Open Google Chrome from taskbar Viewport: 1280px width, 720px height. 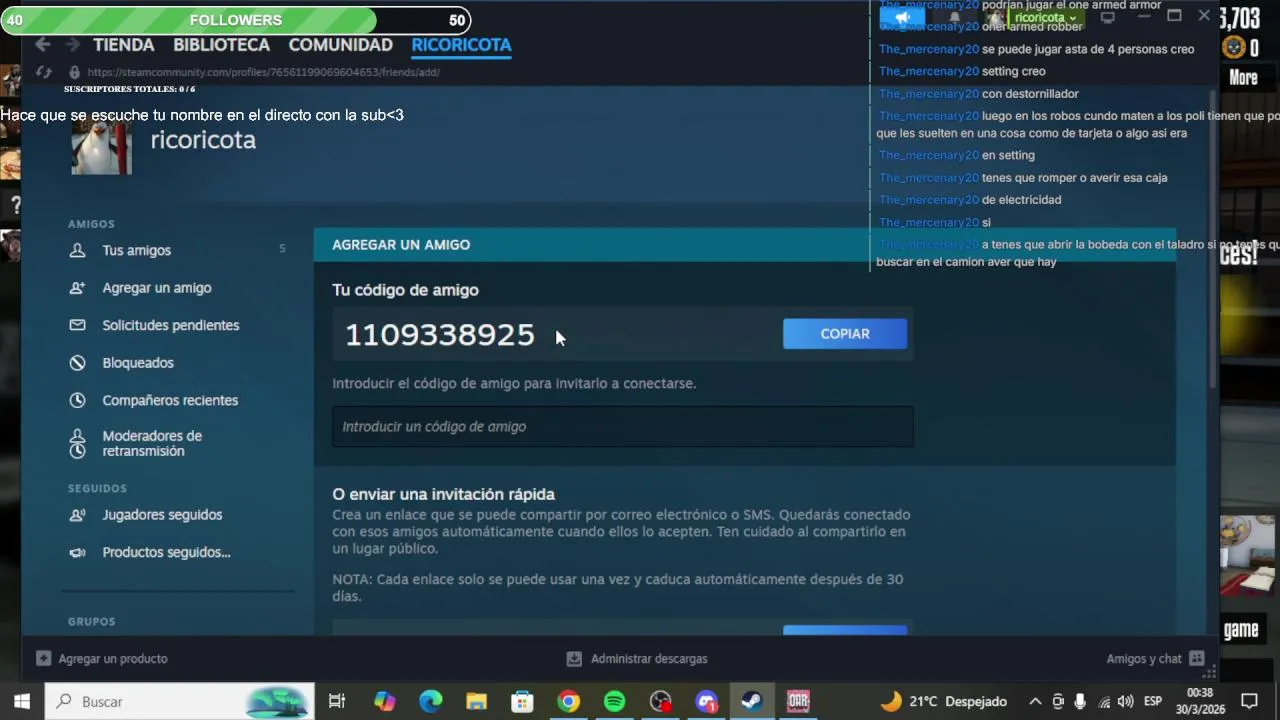[568, 702]
